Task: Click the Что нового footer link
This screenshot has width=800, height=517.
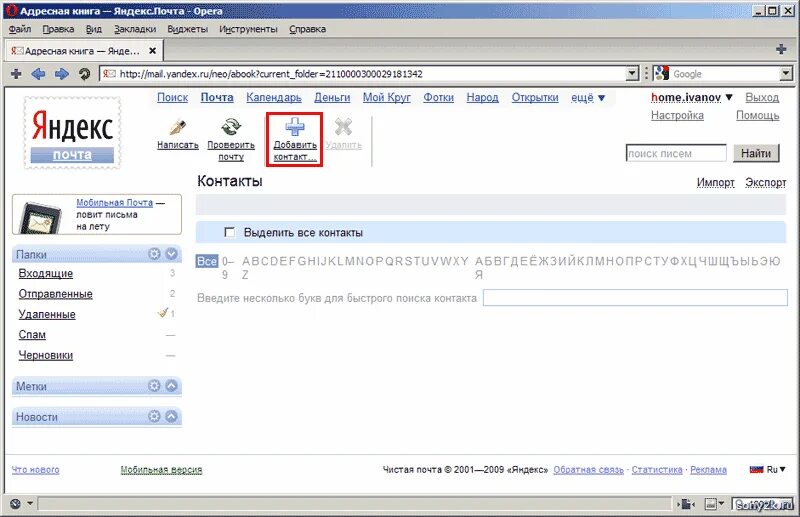Action: [35, 470]
